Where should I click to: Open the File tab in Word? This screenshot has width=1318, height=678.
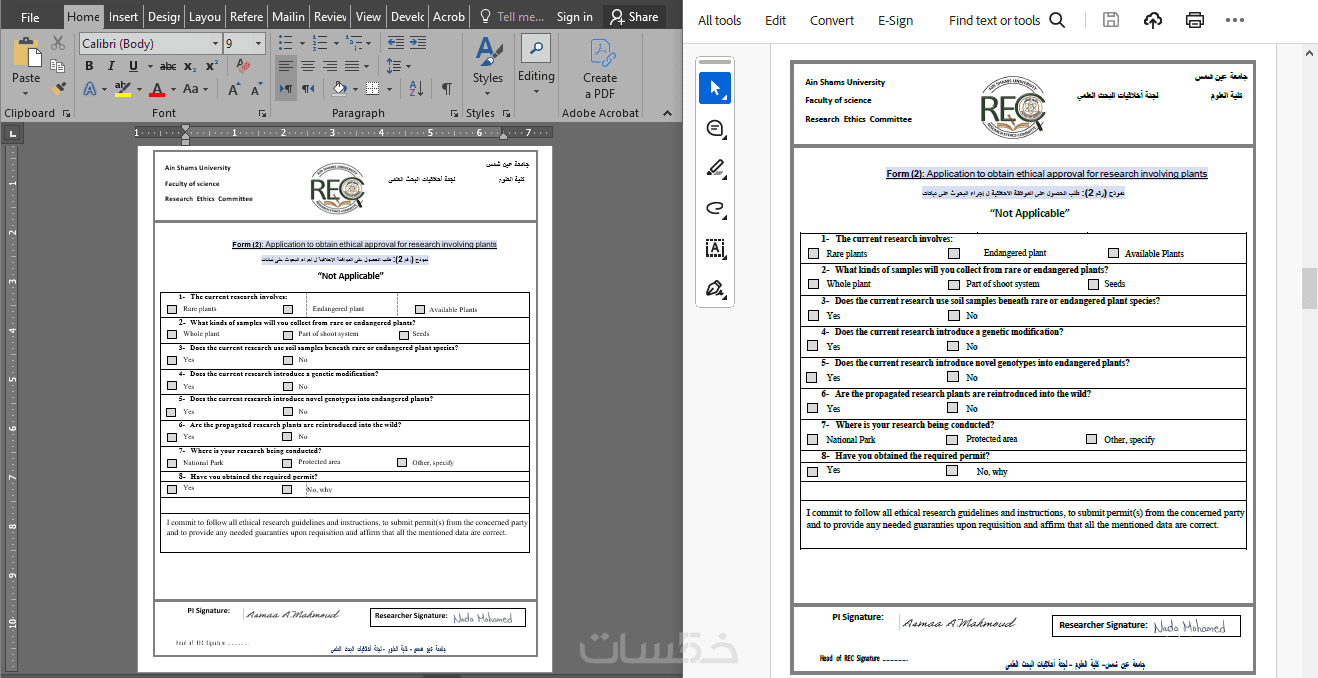pos(30,17)
